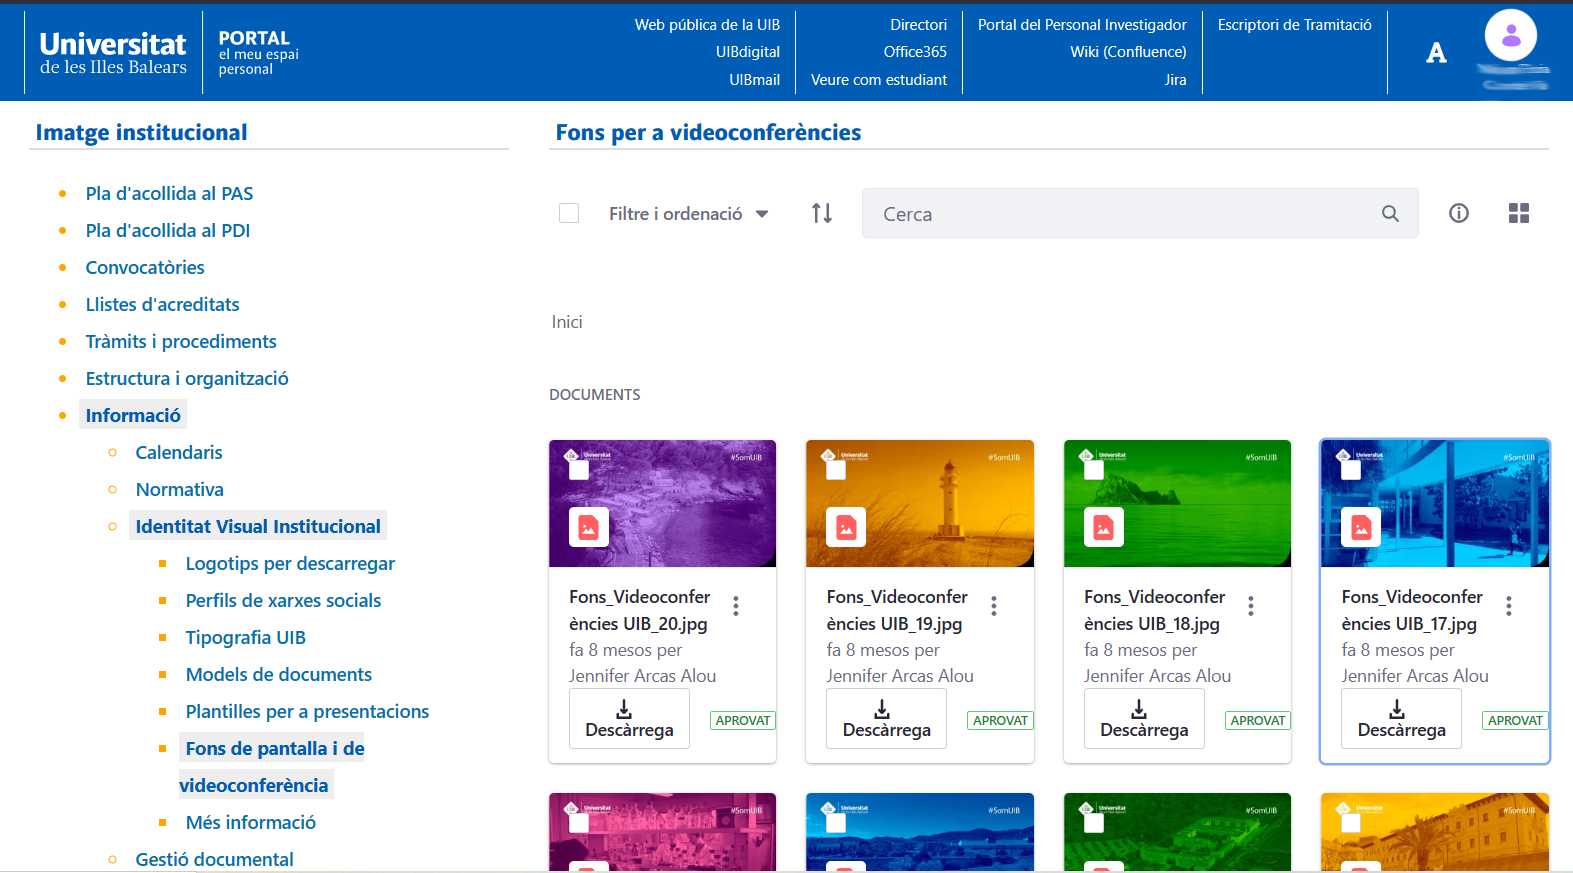Screen dimensions: 1573x873
Task: Open options menu for Fons_Videoconferències UIB_20.jpg
Action: 736,606
